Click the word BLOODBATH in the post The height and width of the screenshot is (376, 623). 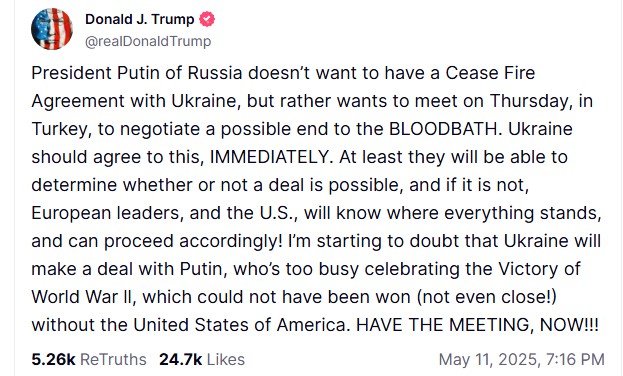click(x=443, y=129)
